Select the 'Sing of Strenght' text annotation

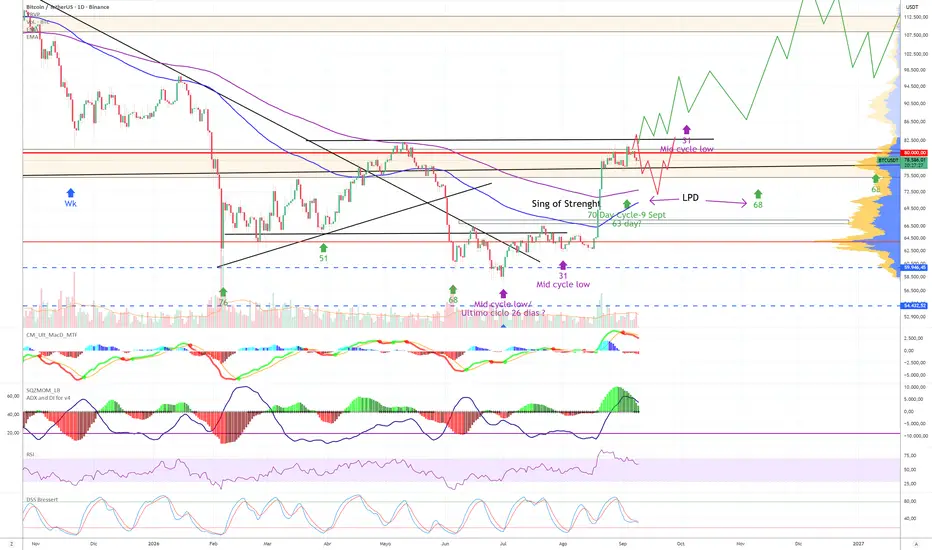point(566,204)
